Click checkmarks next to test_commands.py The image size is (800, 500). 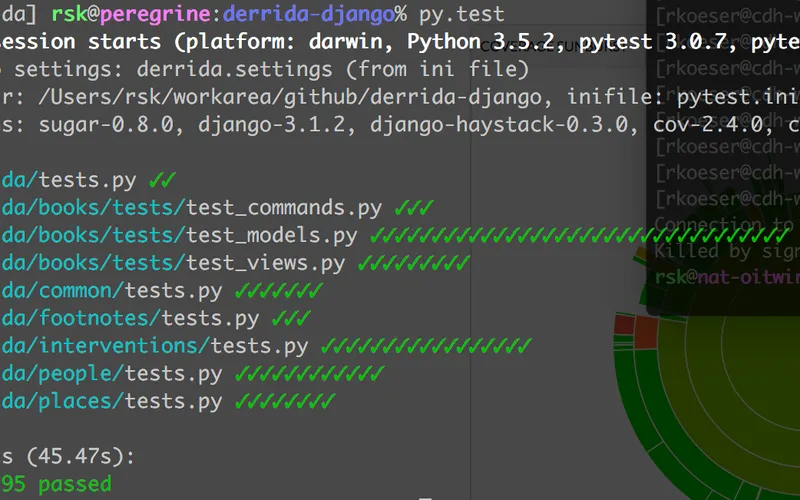point(414,209)
